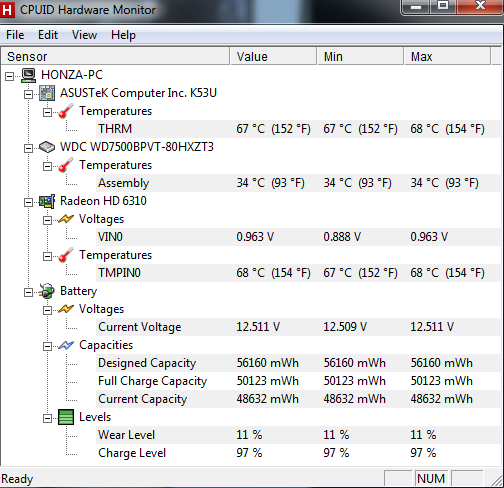Image resolution: width=504 pixels, height=488 pixels.
Task: Collapse the Battery node
Action: coord(29,293)
